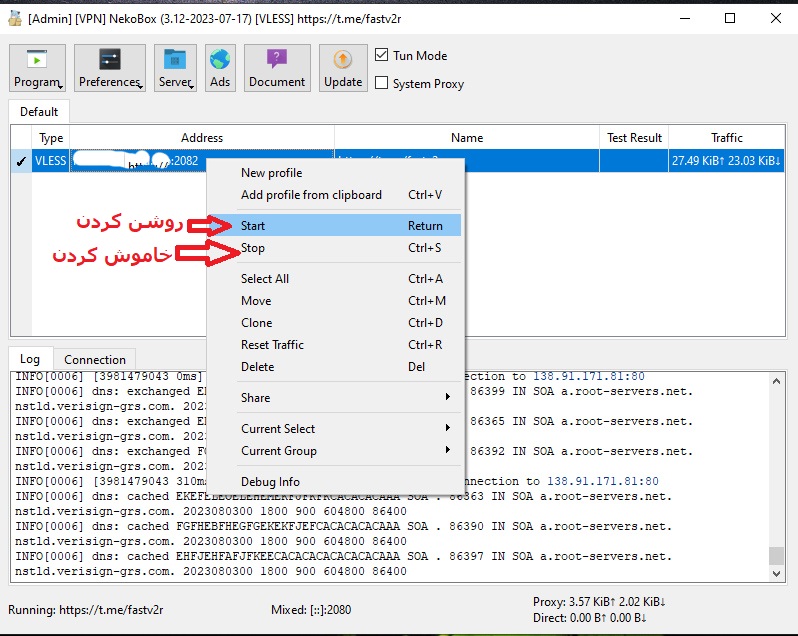
Task: Click the log vertical scrollbar thumb
Action: [776, 556]
